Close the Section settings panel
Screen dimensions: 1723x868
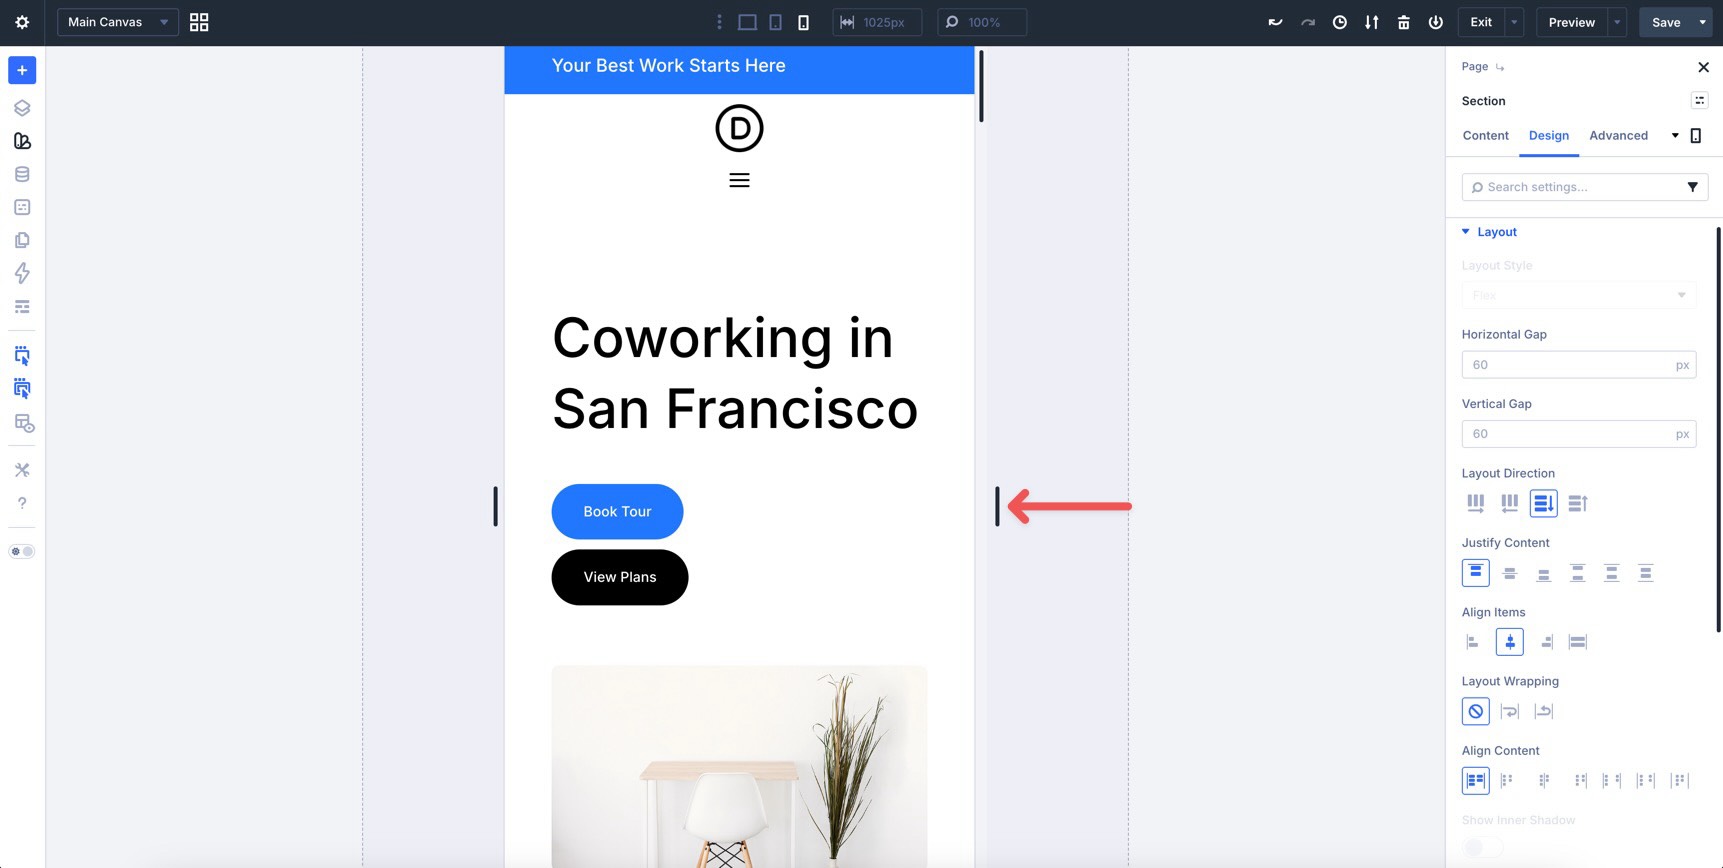point(1703,67)
